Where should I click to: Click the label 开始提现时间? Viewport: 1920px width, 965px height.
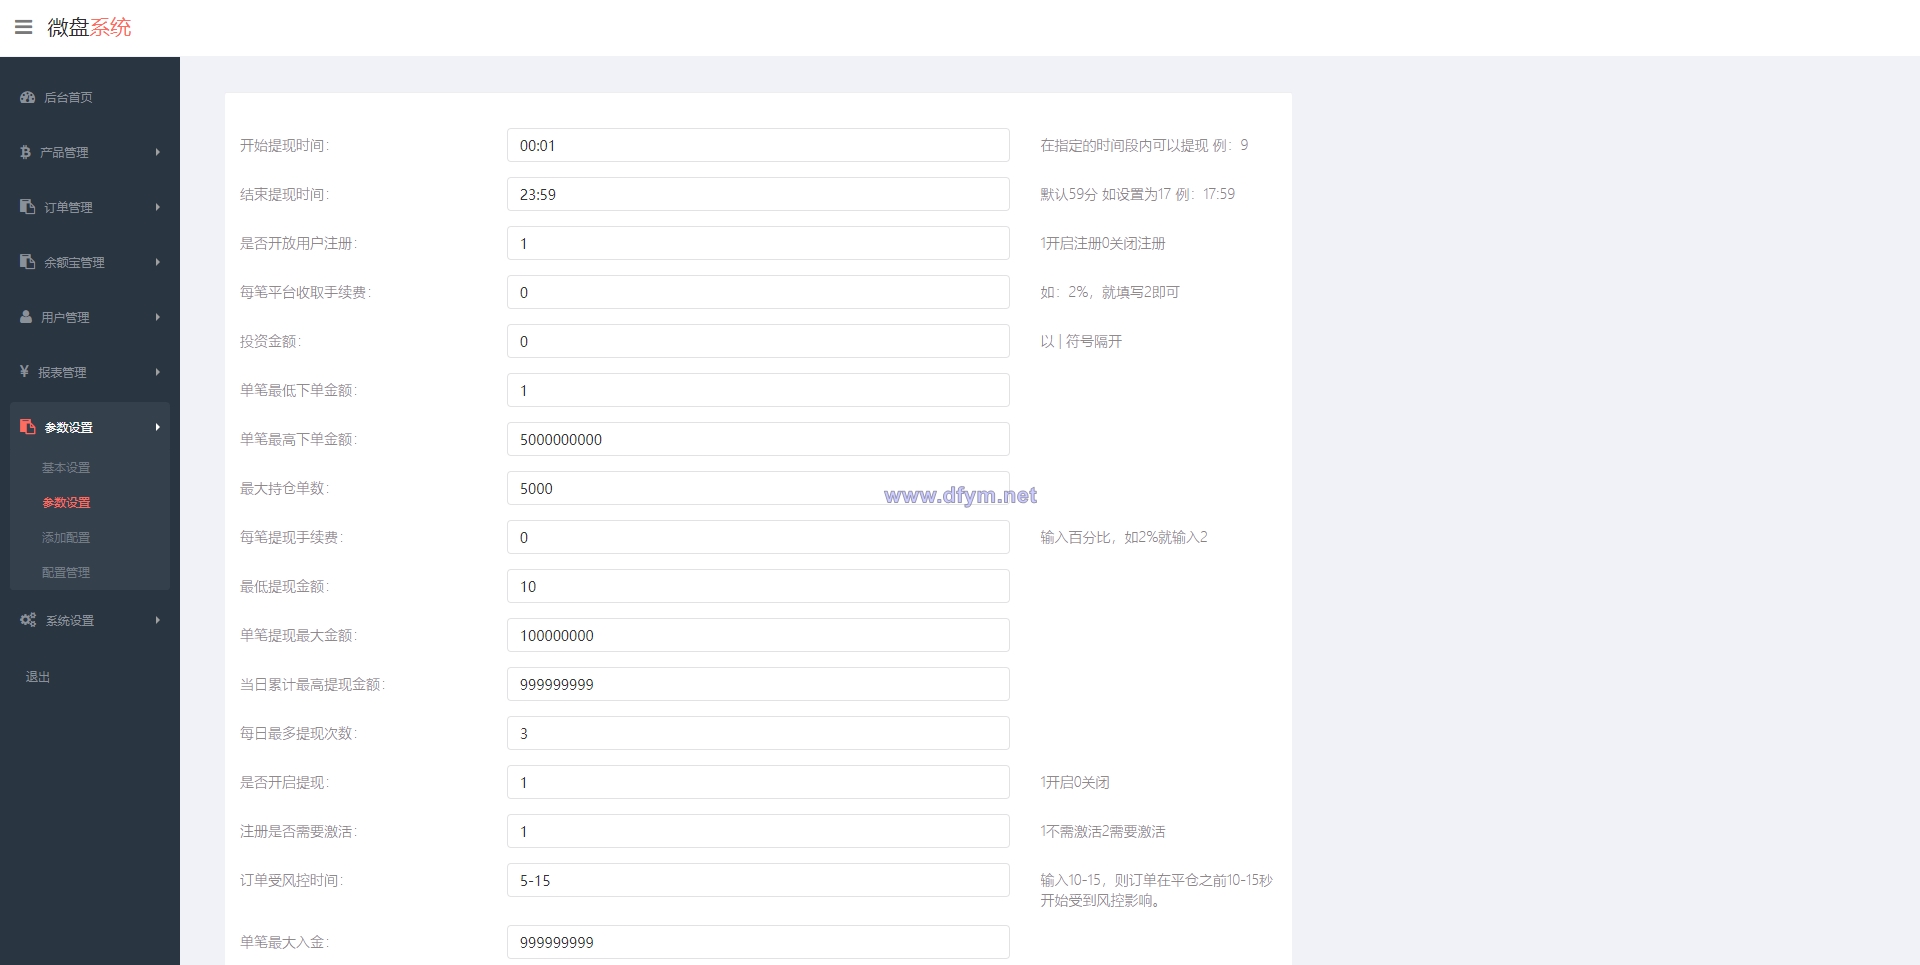tap(284, 145)
